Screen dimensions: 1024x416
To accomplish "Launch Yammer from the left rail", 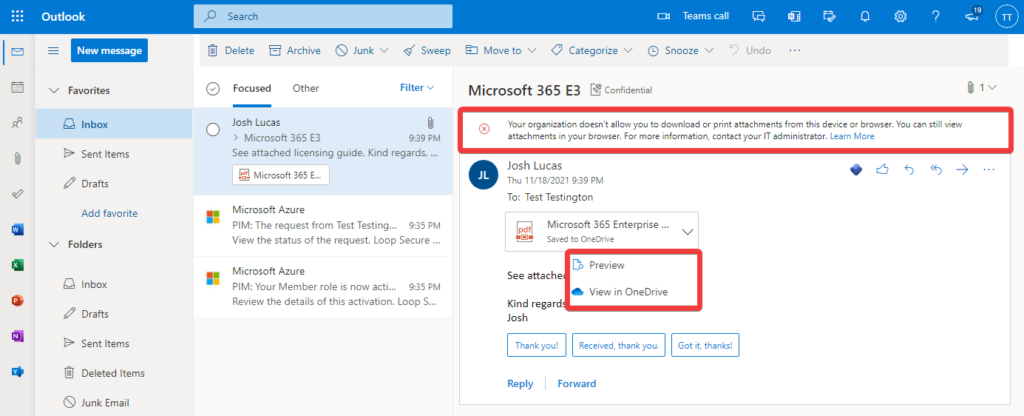I will 18,372.
